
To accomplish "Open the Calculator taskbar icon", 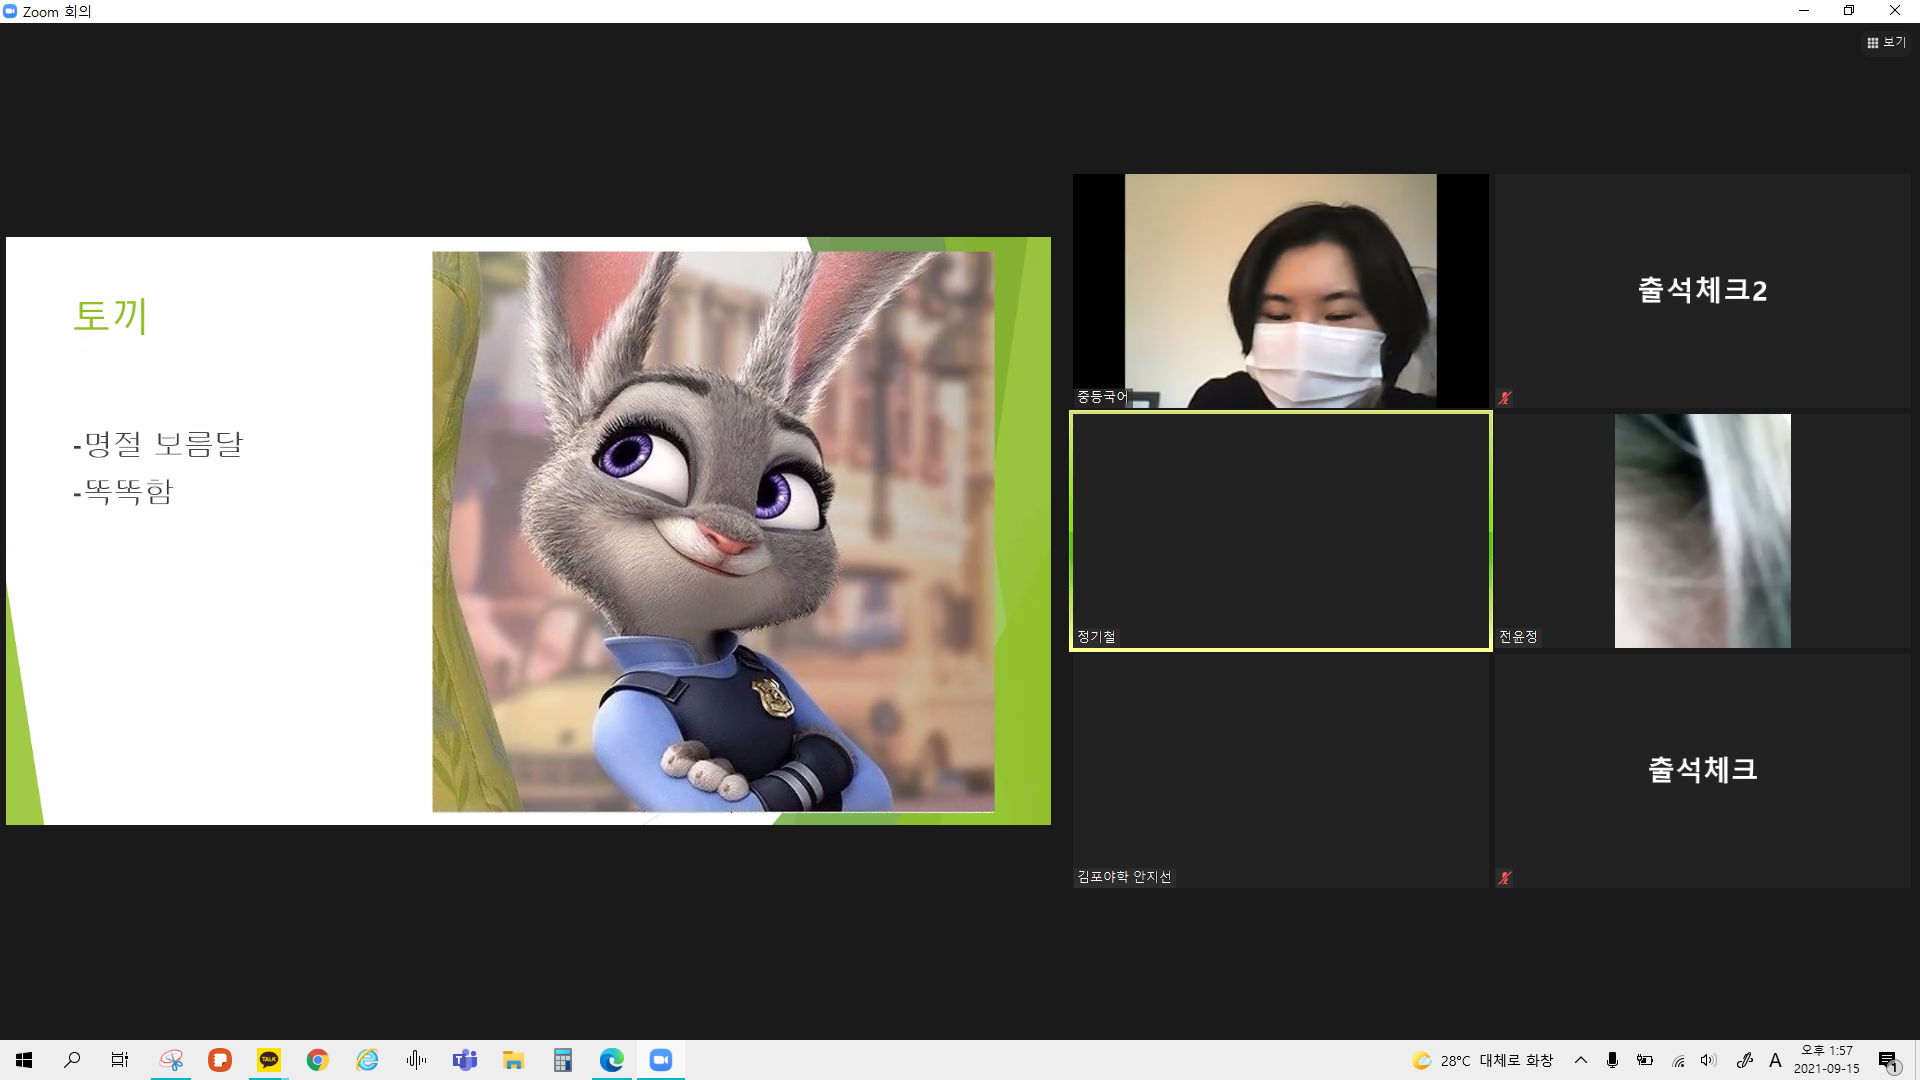I will click(563, 1060).
